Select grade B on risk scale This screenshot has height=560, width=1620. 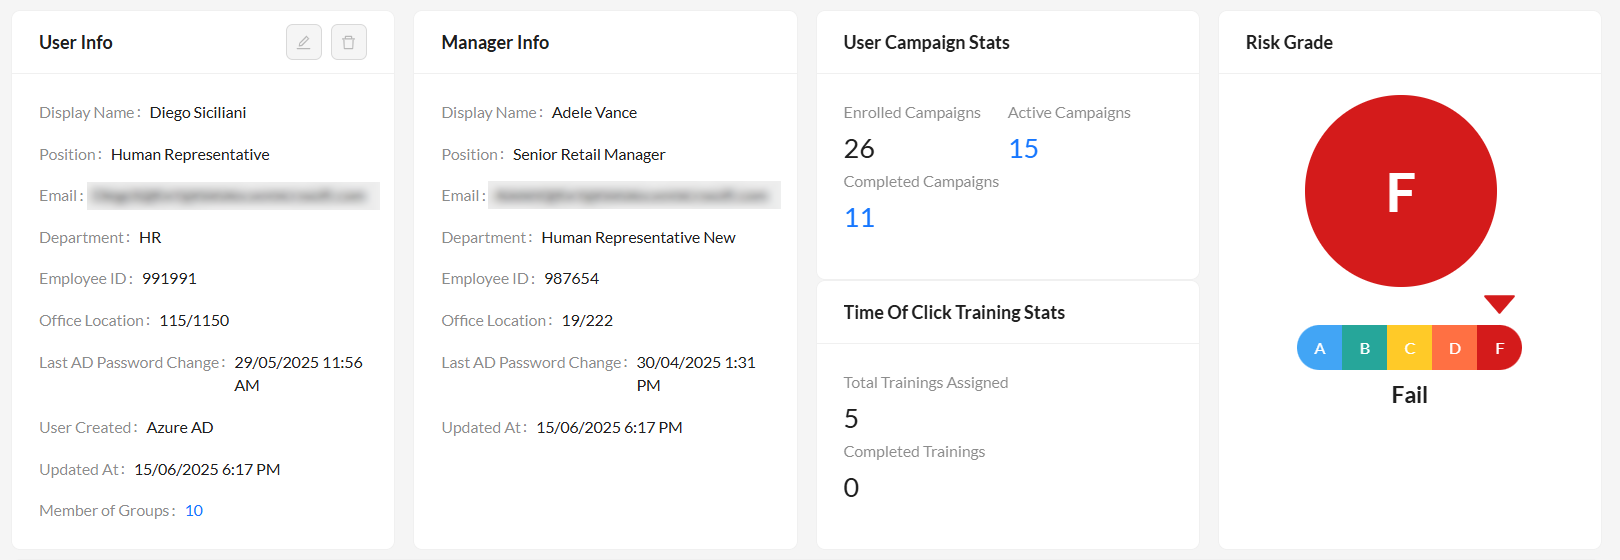pyautogui.click(x=1365, y=348)
